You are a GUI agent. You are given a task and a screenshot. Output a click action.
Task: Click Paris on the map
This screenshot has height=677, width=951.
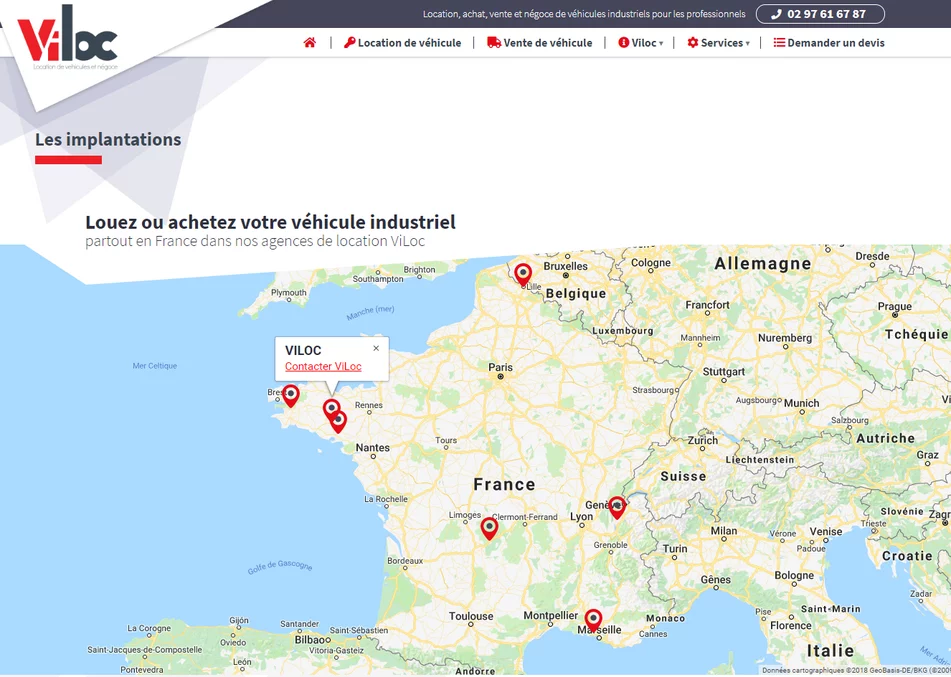(x=501, y=368)
